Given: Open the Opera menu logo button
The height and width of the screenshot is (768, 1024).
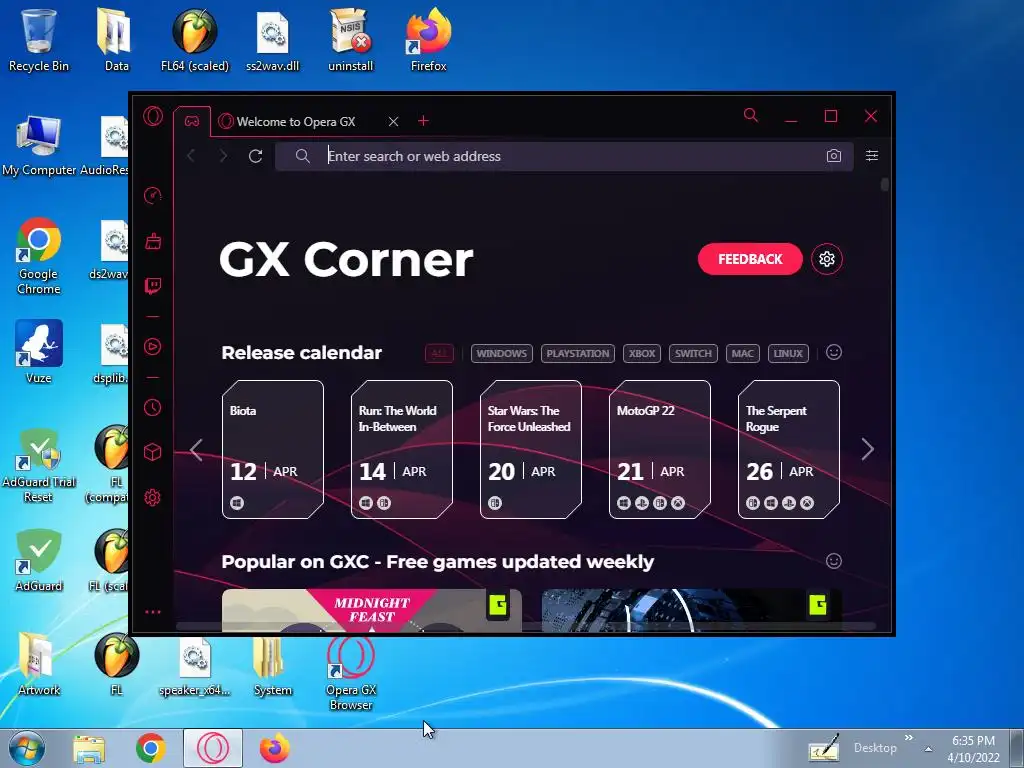Looking at the screenshot, I should [x=153, y=116].
